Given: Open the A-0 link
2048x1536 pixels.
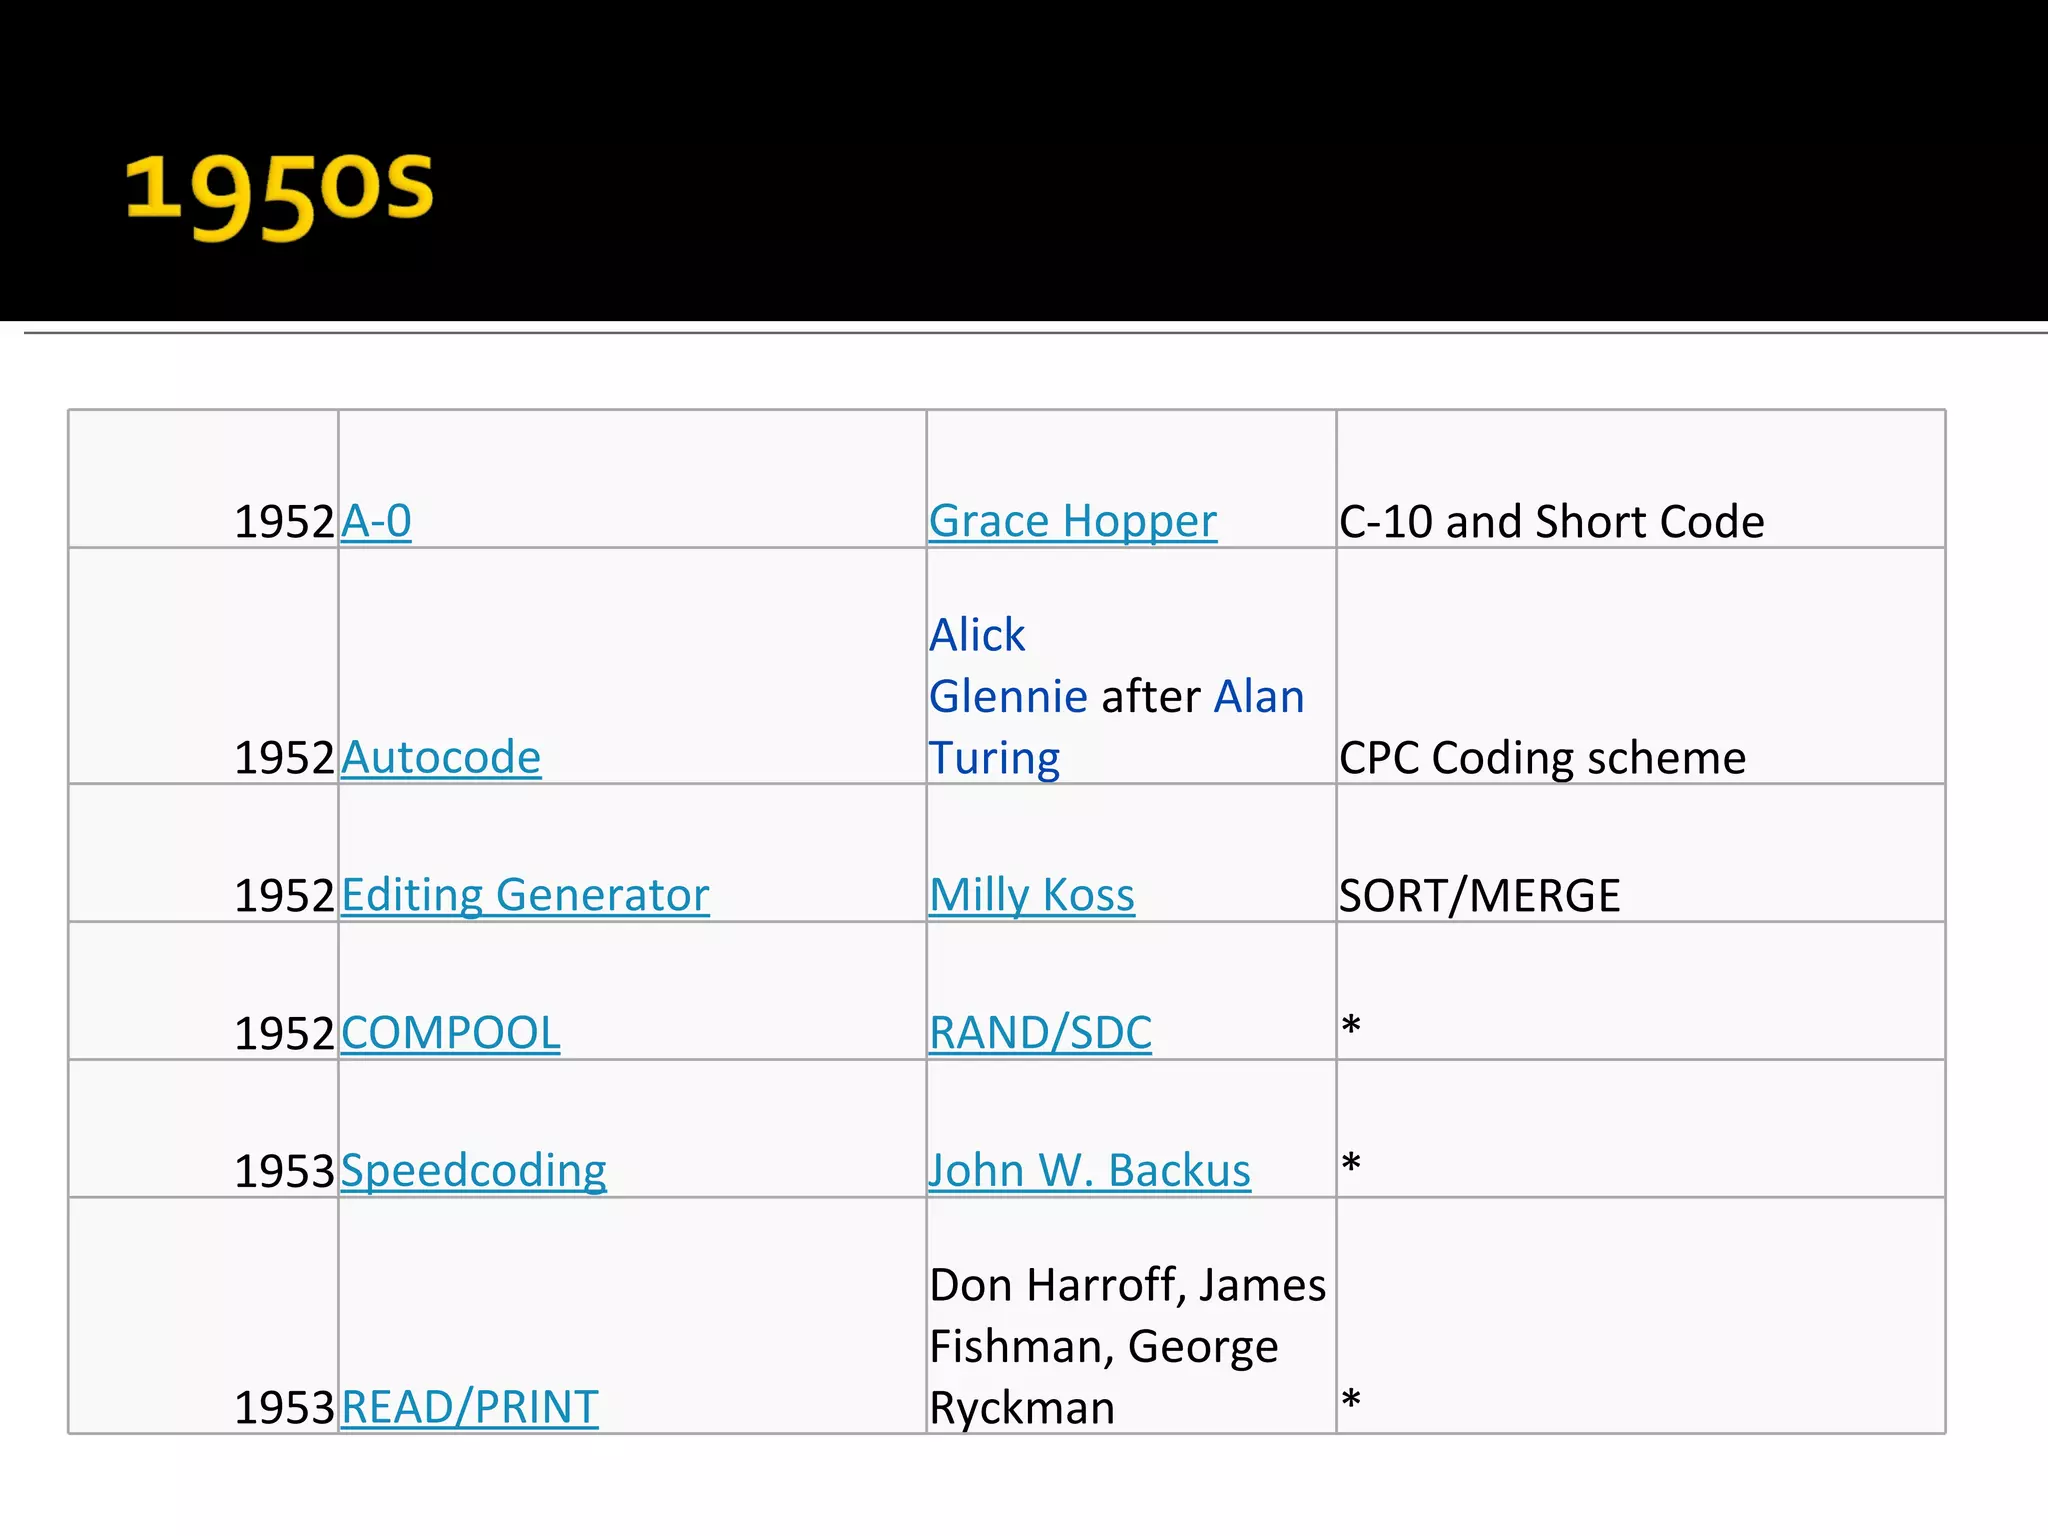Looking at the screenshot, I should [376, 521].
